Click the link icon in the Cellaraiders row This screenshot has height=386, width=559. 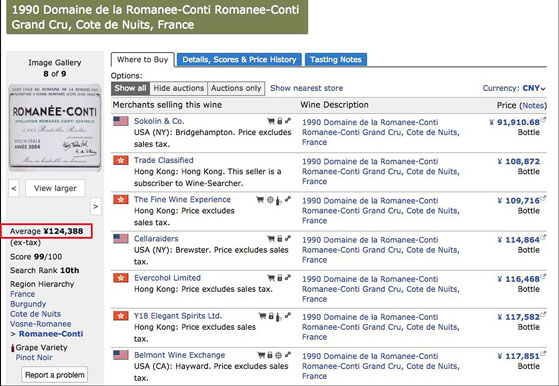[x=288, y=238]
